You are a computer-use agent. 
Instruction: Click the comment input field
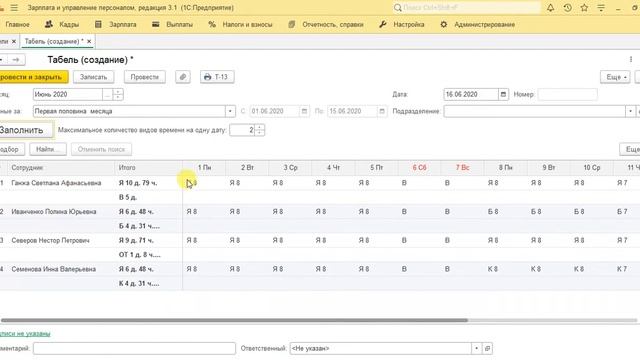[x=134, y=348]
